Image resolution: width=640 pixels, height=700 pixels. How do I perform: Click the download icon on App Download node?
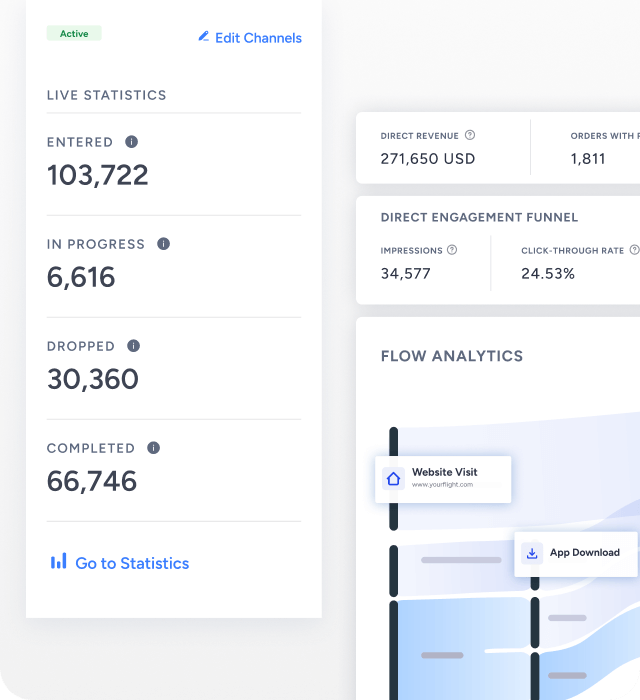point(532,553)
